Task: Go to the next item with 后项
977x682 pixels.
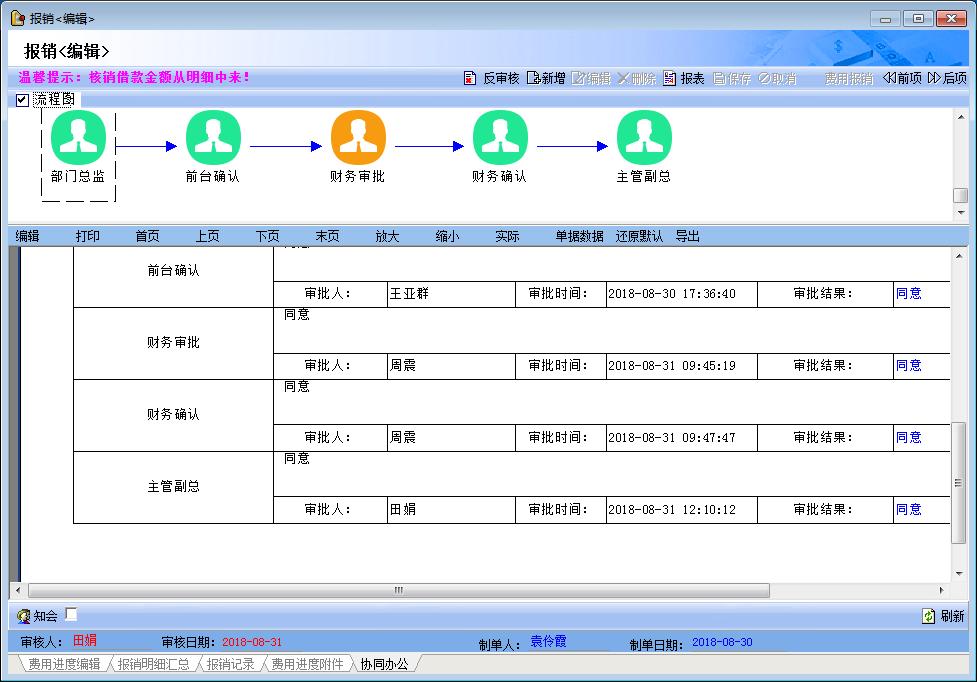Action: (947, 78)
